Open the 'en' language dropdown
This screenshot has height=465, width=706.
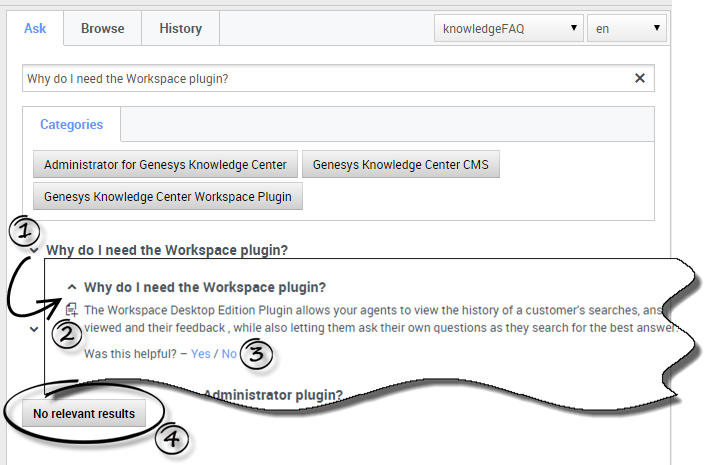pyautogui.click(x=627, y=28)
